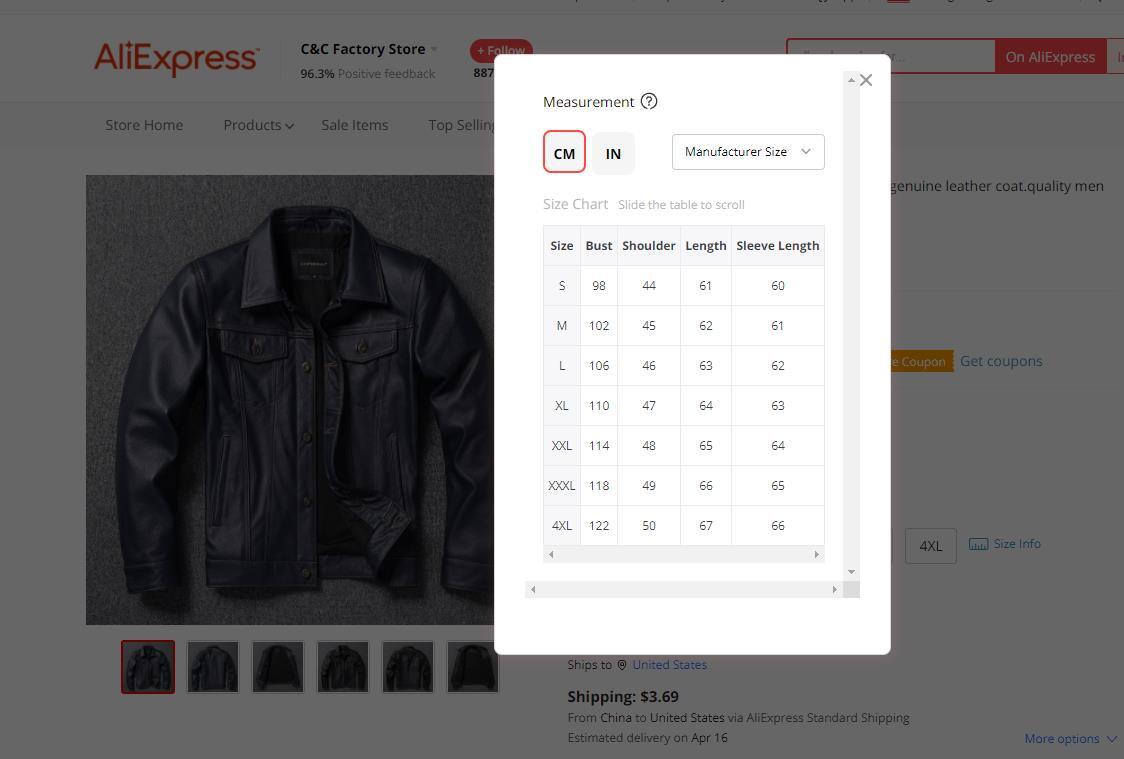Switch size units to CM
Screen dimensions: 1124x759
tap(564, 153)
